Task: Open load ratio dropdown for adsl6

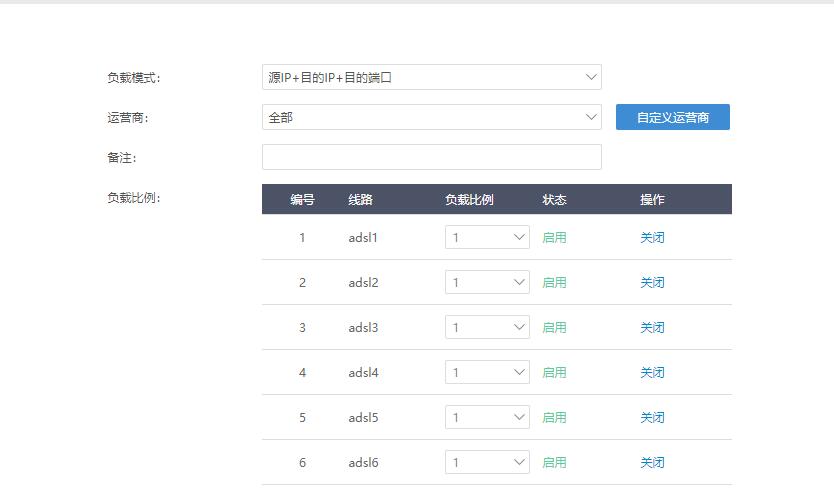Action: point(487,462)
